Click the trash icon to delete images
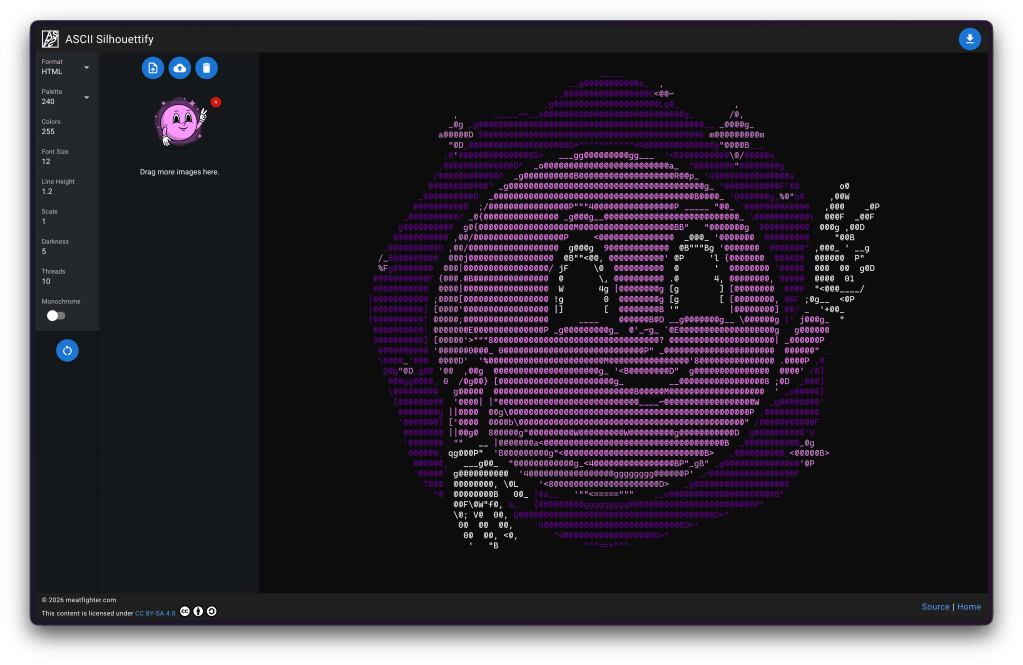The width and height of the screenshot is (1023, 665). [x=206, y=68]
